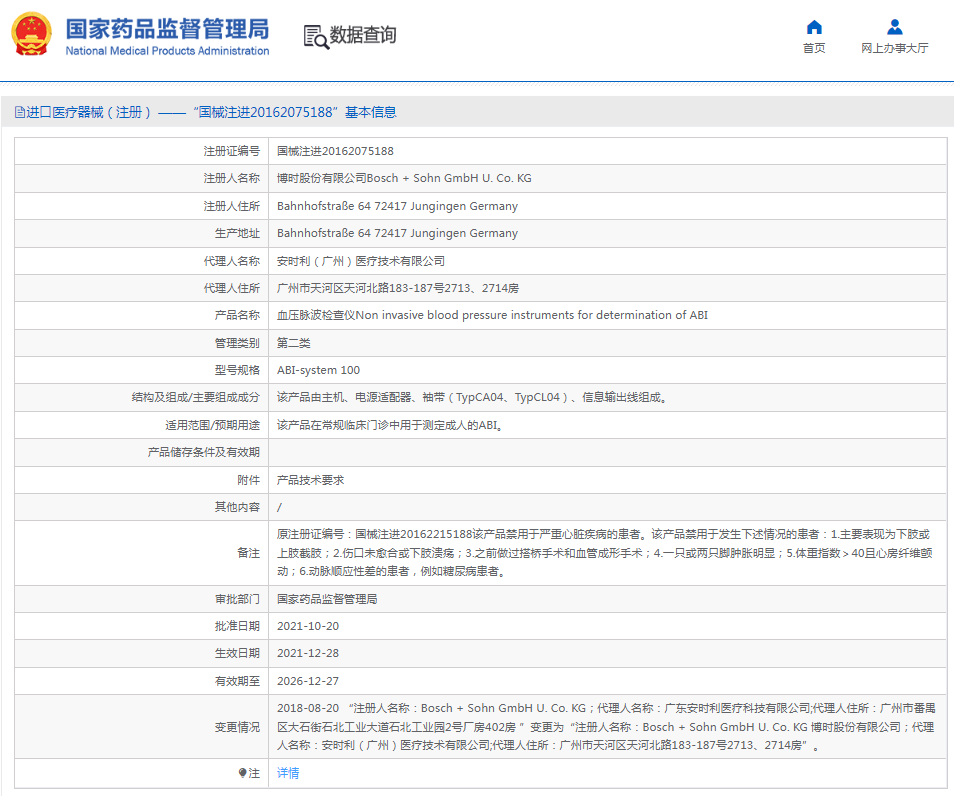Click 产品技术要求 in the 附件 row

(x=310, y=480)
